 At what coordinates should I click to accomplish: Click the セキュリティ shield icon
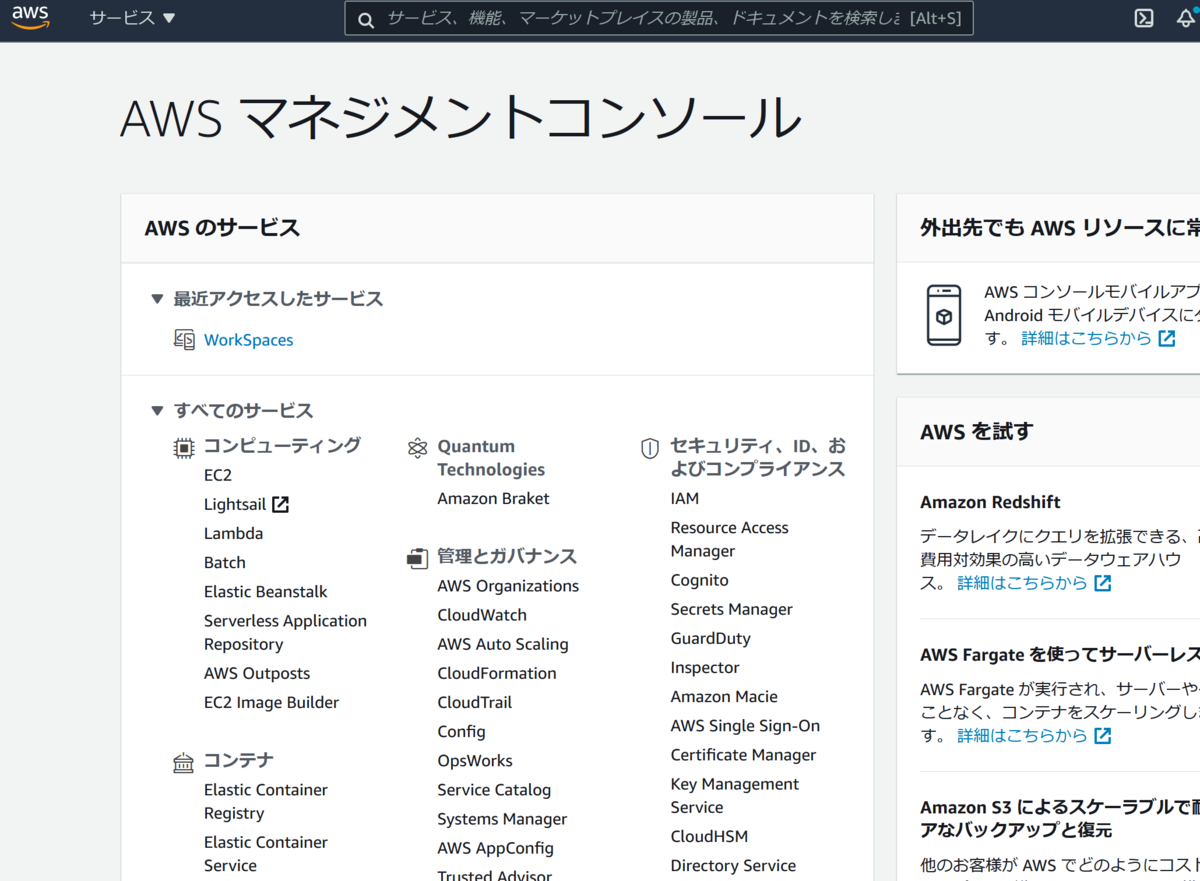pyautogui.click(x=650, y=448)
